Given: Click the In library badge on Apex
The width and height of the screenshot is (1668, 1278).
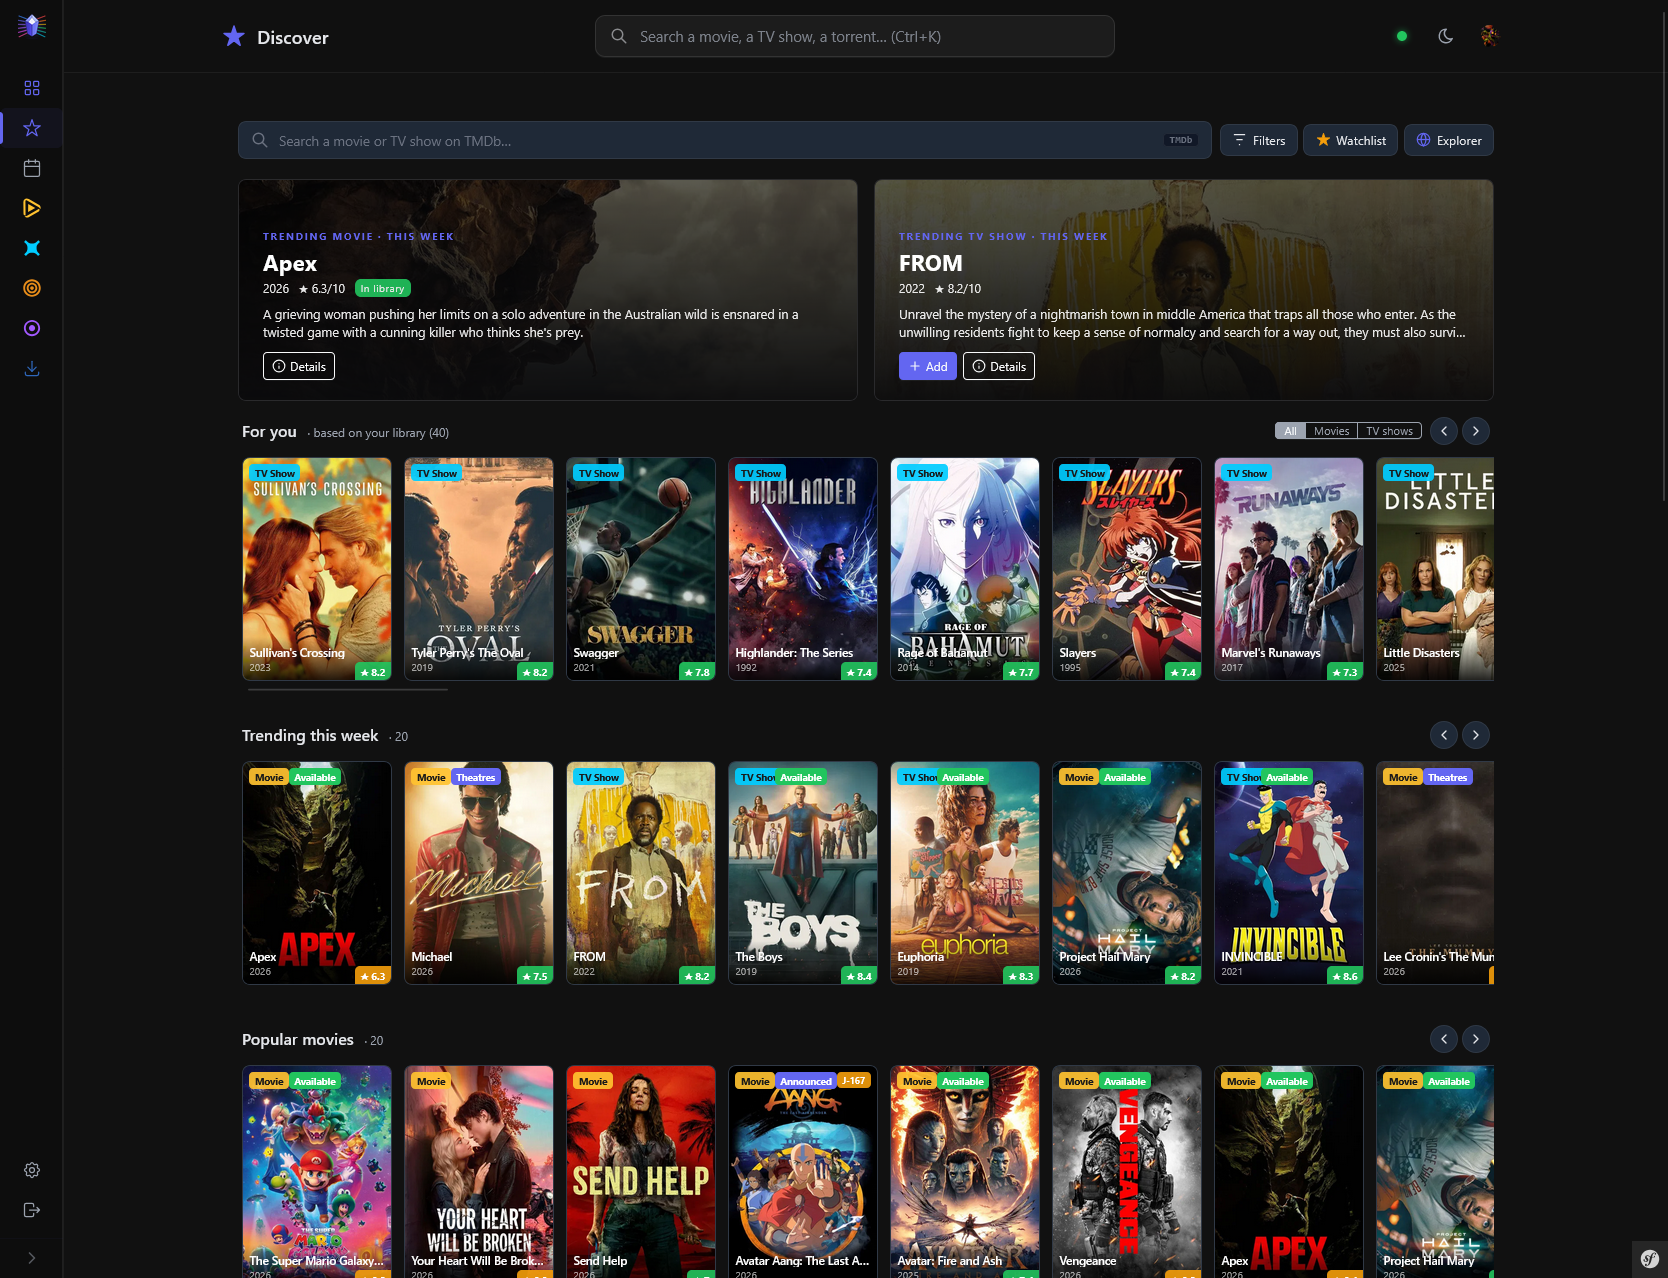Looking at the screenshot, I should [383, 288].
